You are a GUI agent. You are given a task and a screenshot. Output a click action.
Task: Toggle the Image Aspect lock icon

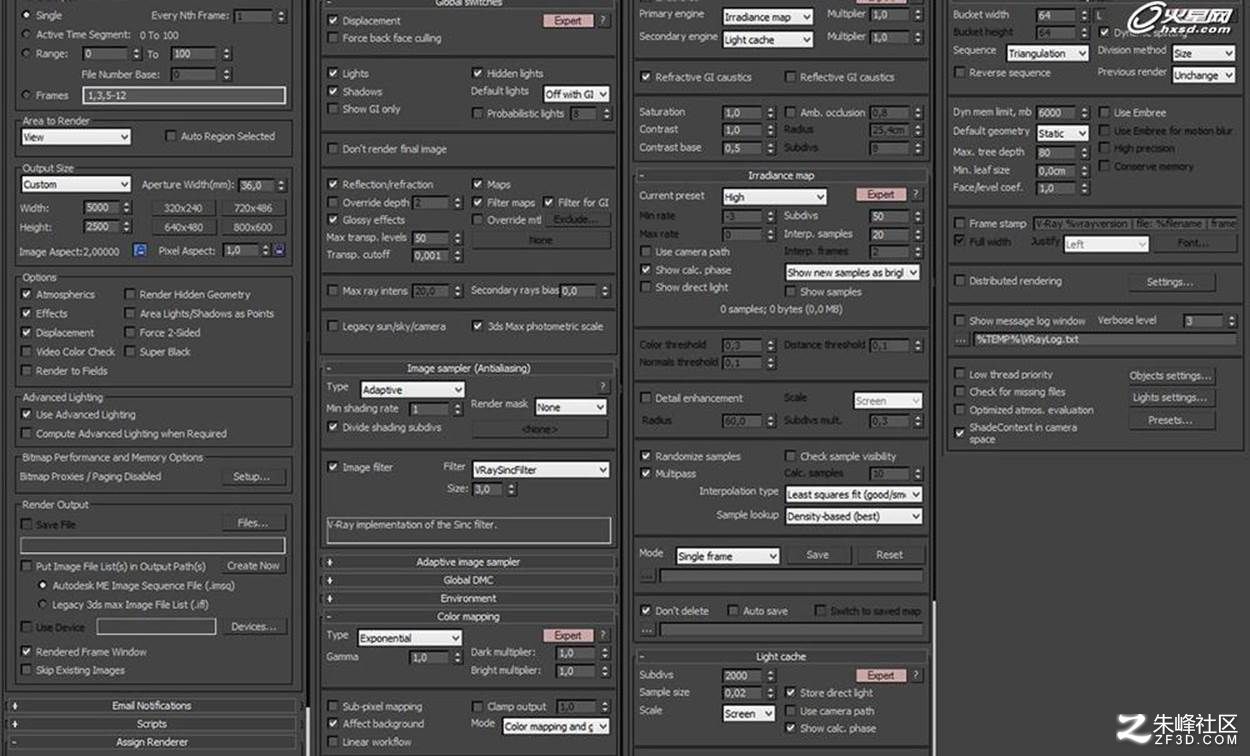pos(140,251)
